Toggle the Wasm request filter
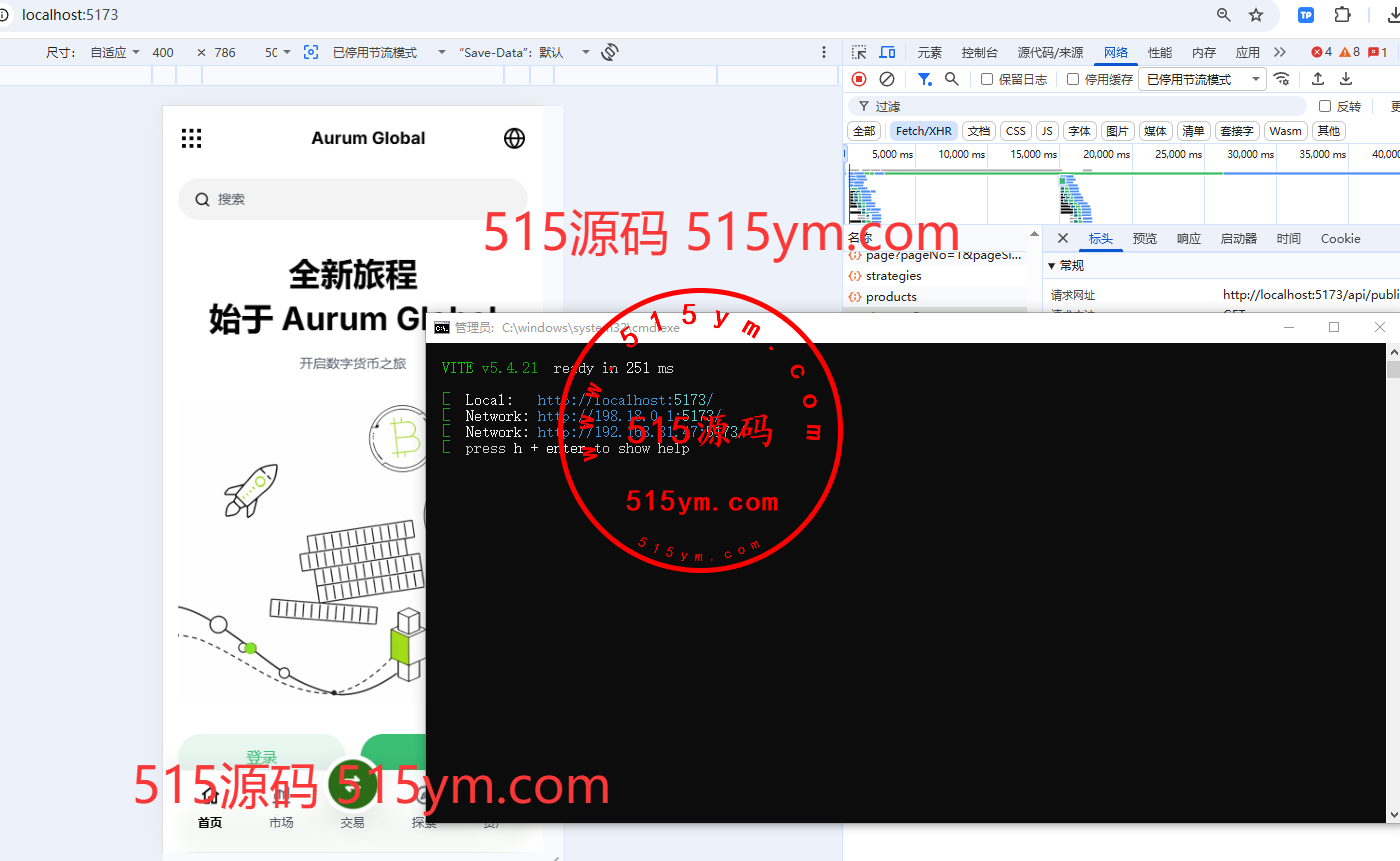Image resolution: width=1400 pixels, height=861 pixels. coord(1286,131)
